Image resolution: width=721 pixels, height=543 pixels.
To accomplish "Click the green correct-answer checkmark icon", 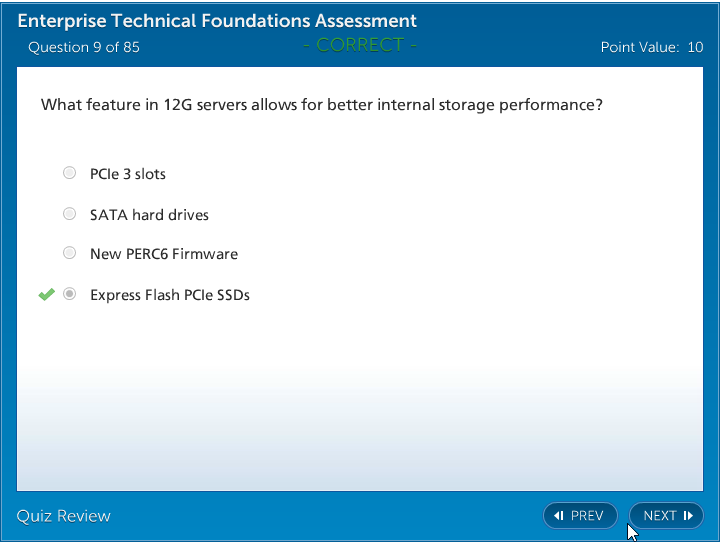I will pos(46,295).
